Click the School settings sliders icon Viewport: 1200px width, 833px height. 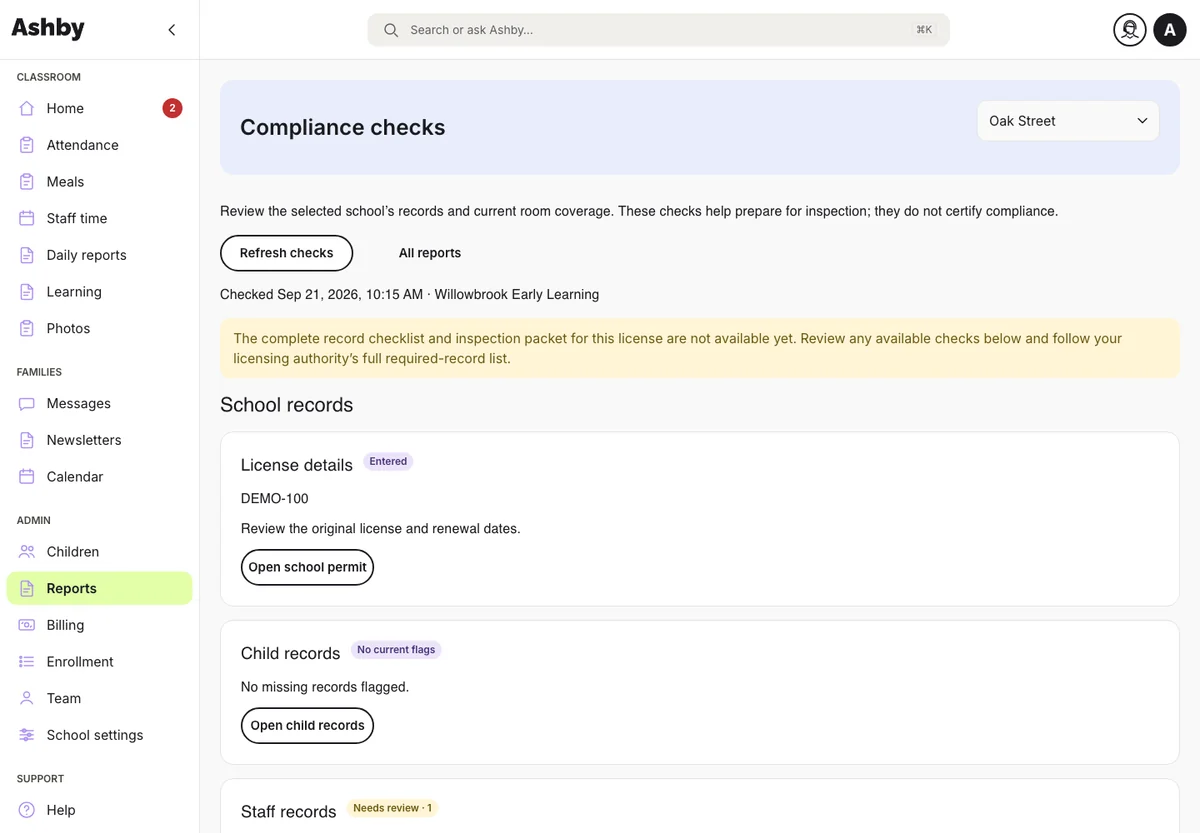coord(27,735)
